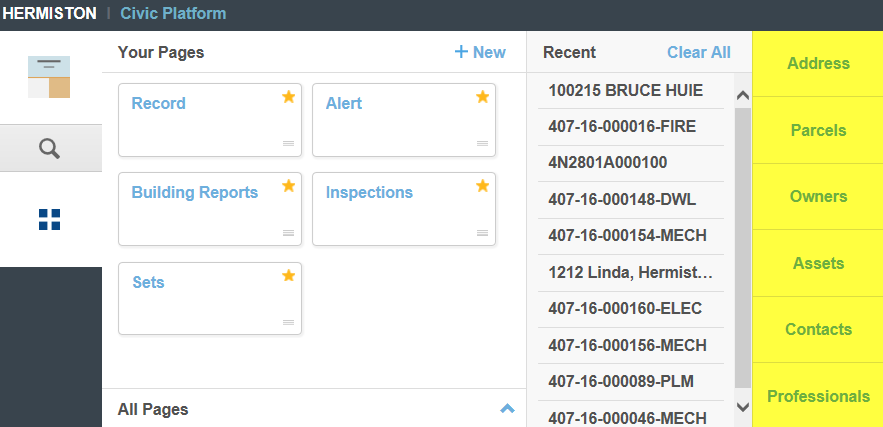Image resolution: width=883 pixels, height=427 pixels.
Task: Toggle the star on Sets page
Action: 288,275
